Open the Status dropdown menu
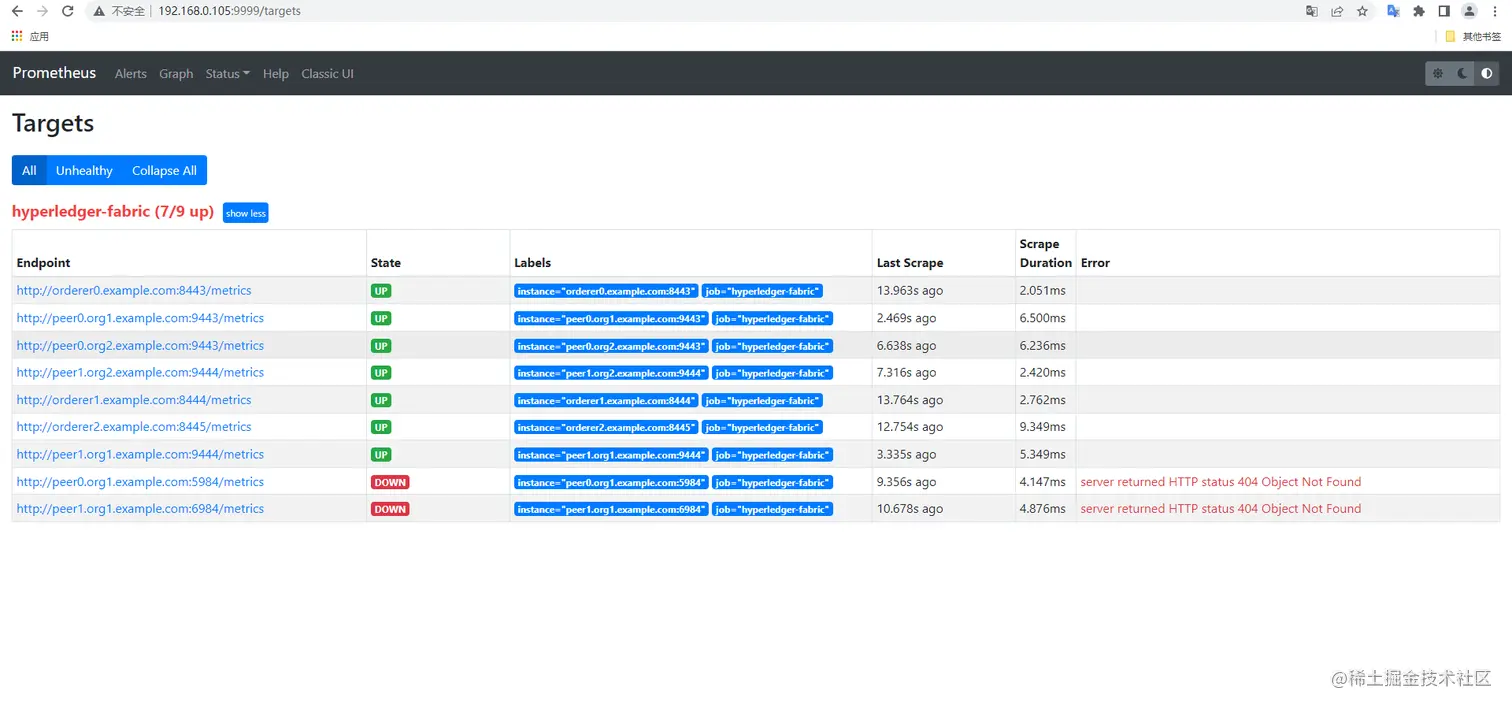The width and height of the screenshot is (1512, 709). (x=227, y=74)
